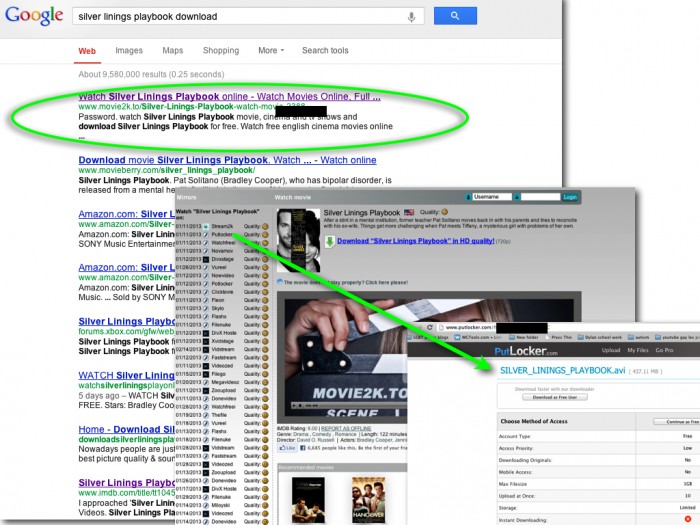Image resolution: width=700 pixels, height=525 pixels.
Task: Click the autism bookmark folder
Action: pyautogui.click(x=638, y=338)
